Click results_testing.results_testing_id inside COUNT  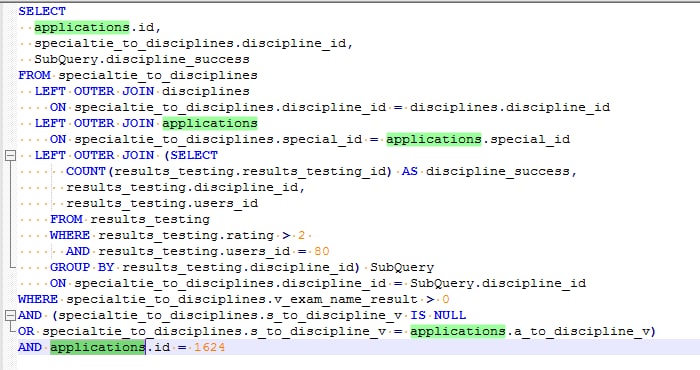(250, 171)
